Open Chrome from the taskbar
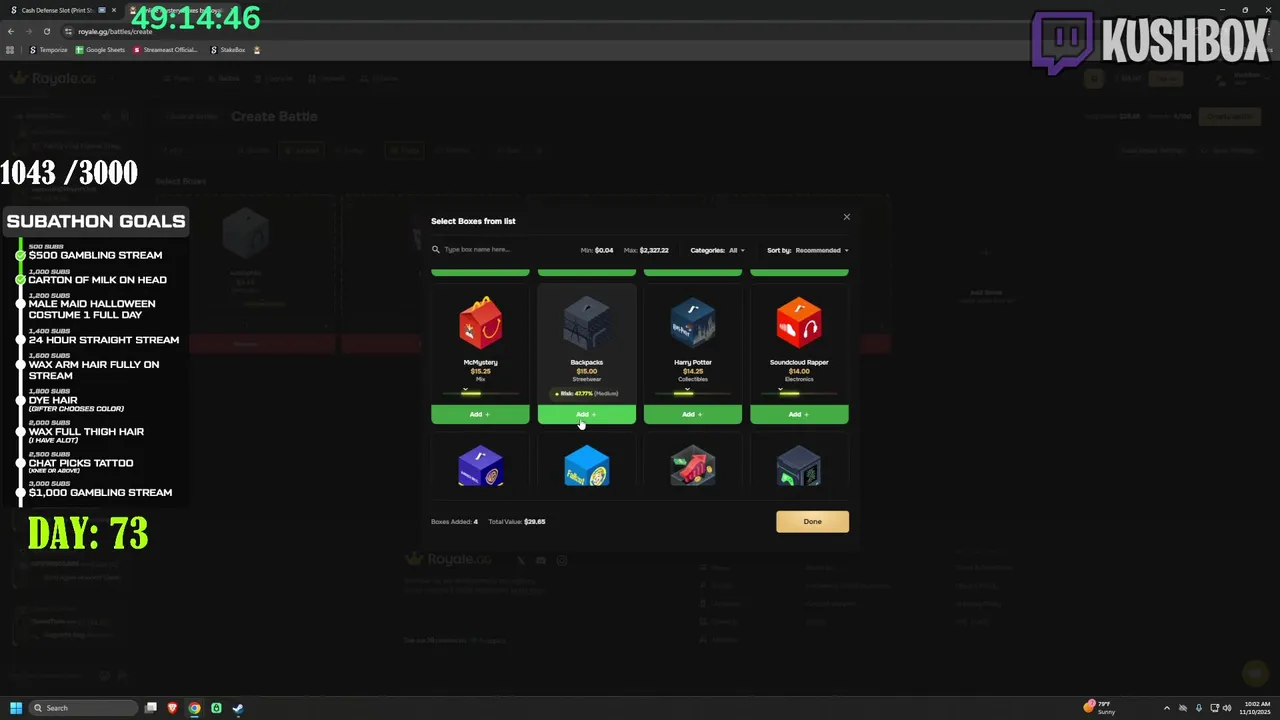This screenshot has height=720, width=1280. click(x=194, y=708)
